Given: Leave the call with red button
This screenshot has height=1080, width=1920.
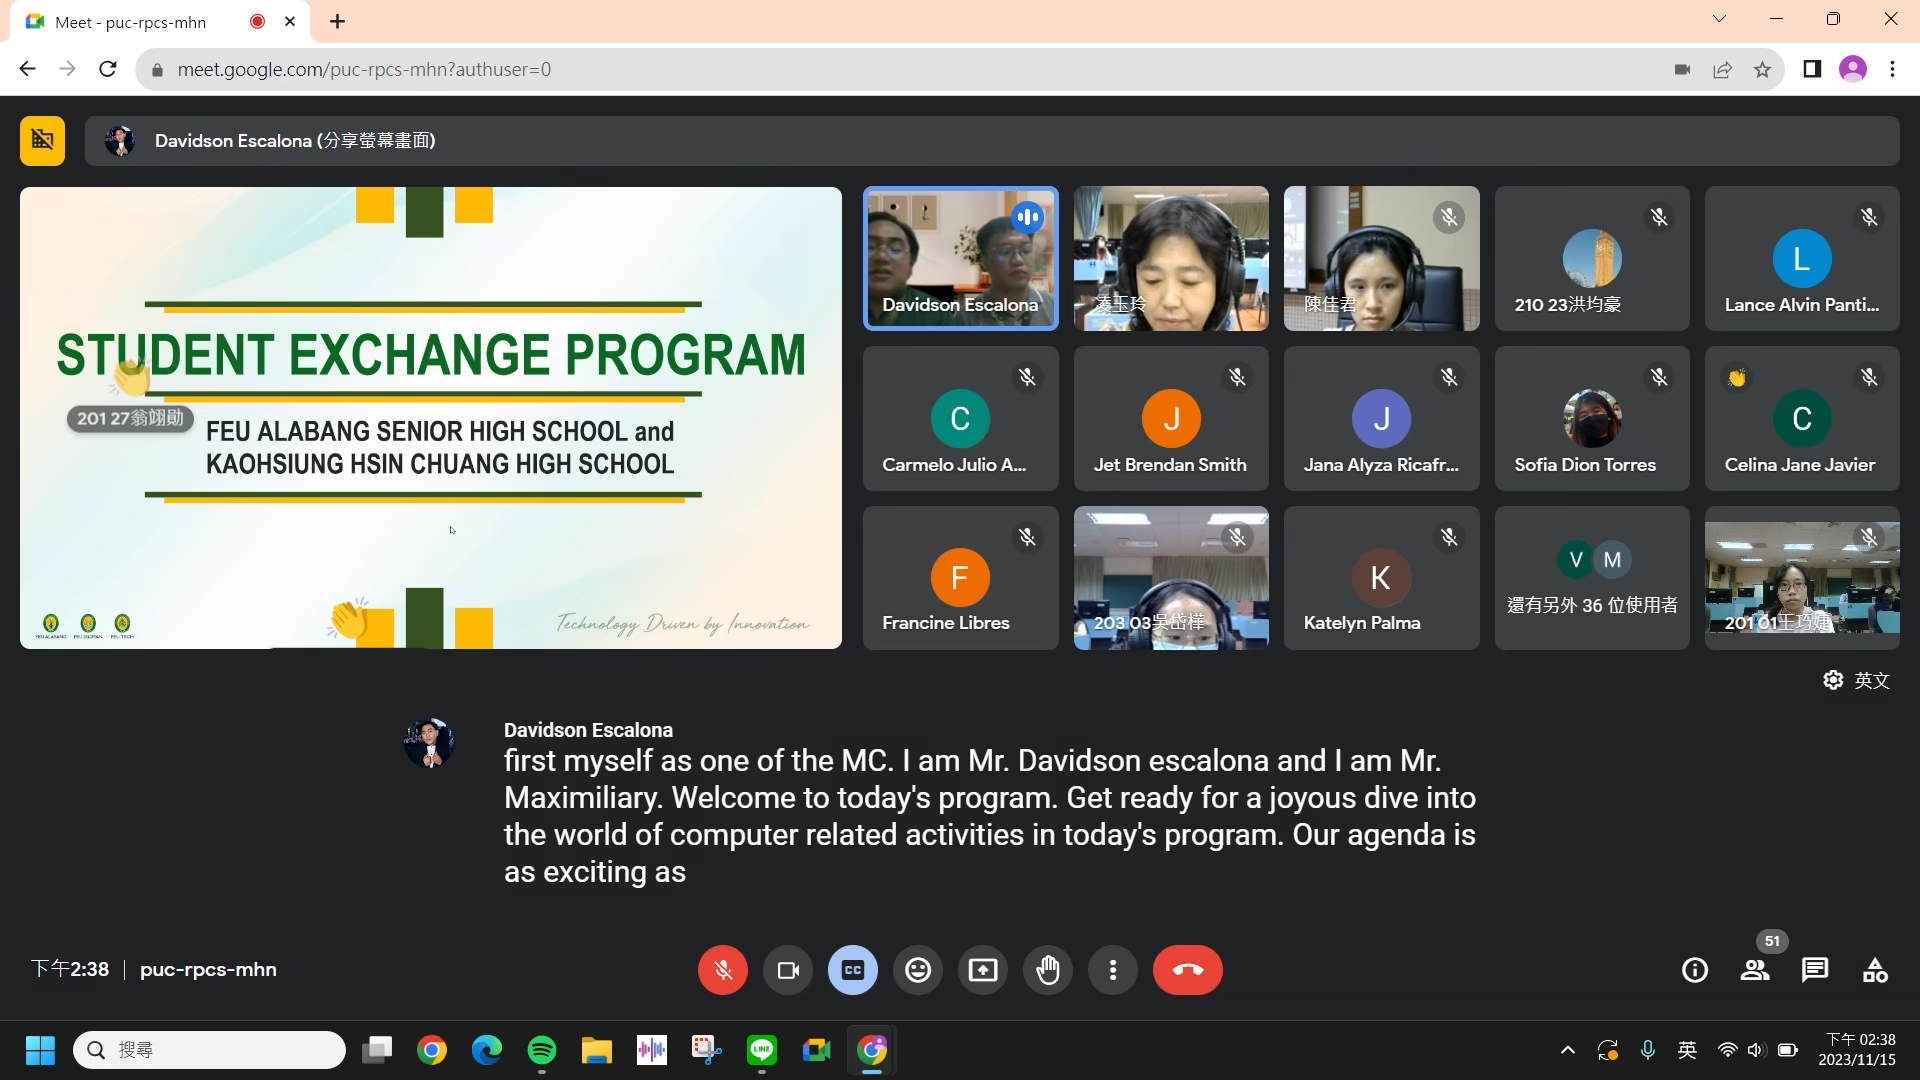Looking at the screenshot, I should tap(1187, 970).
